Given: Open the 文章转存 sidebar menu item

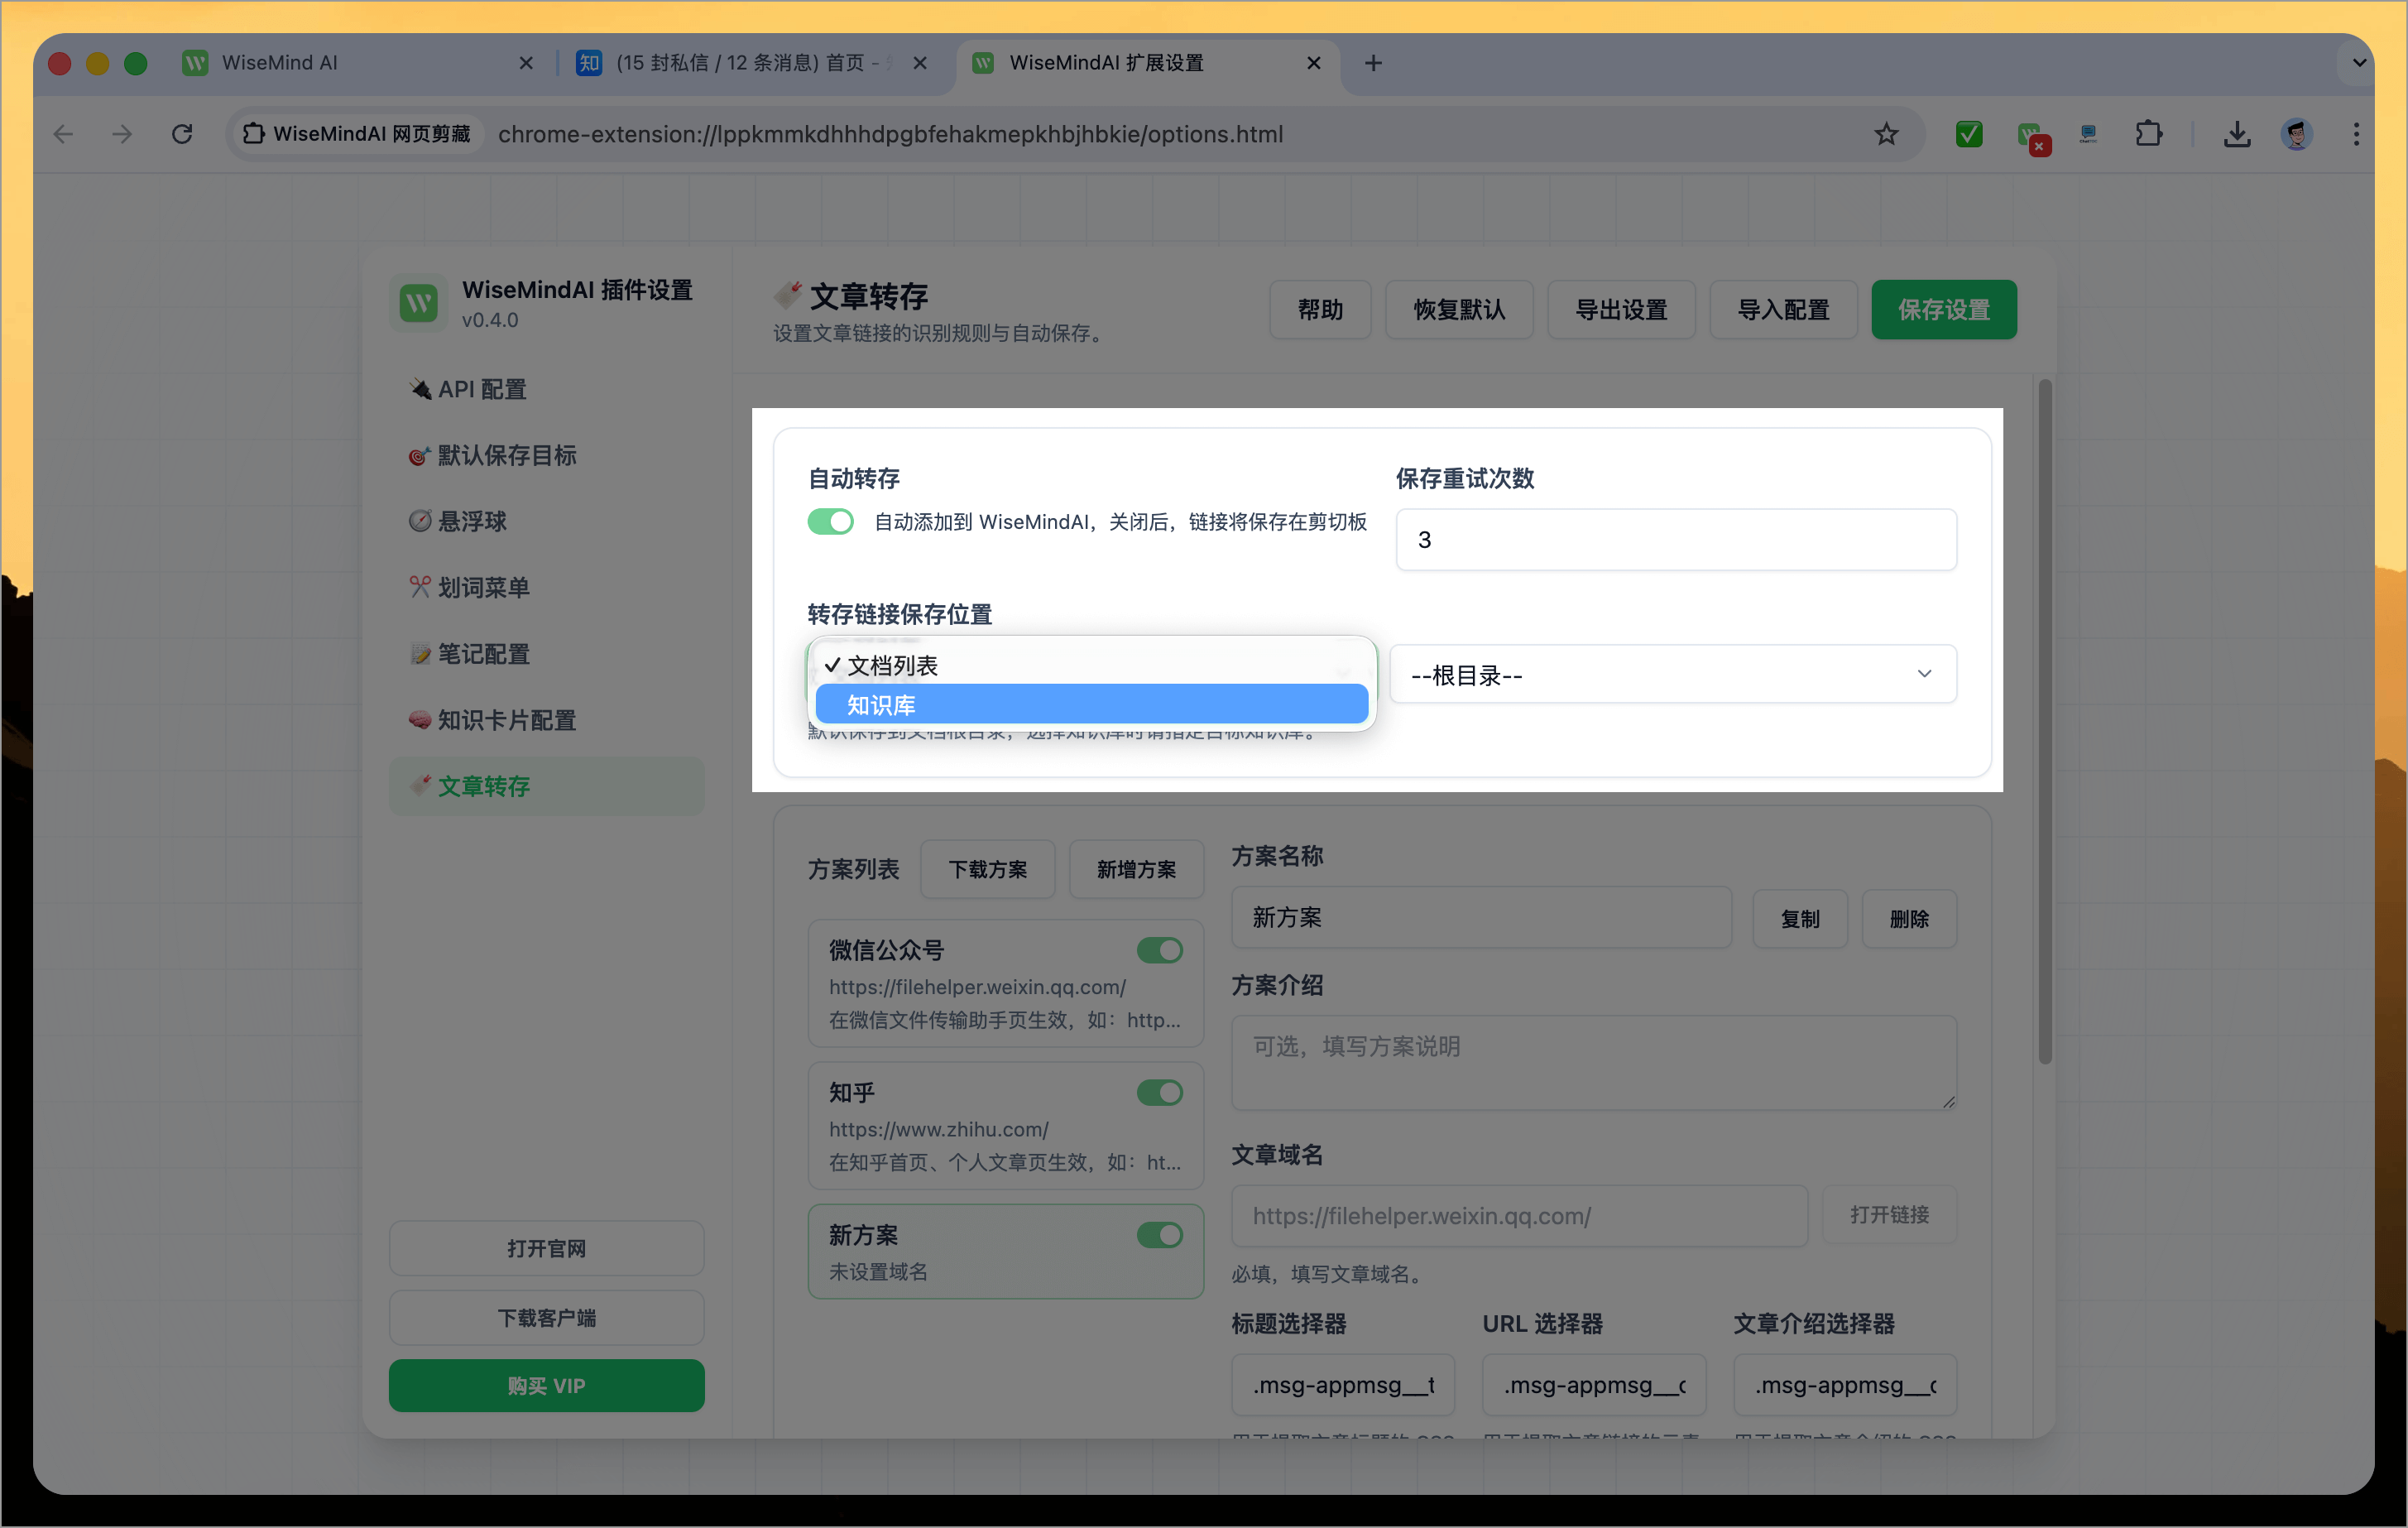Looking at the screenshot, I should tap(483, 786).
